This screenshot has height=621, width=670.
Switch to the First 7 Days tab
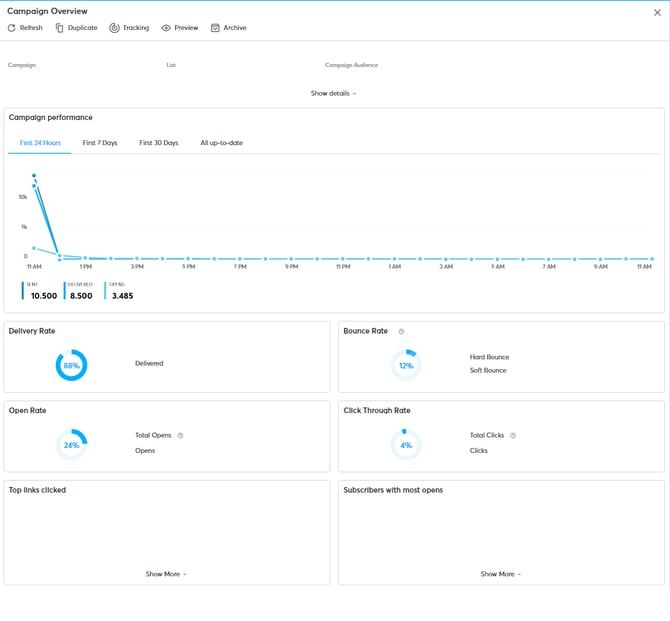(100, 143)
